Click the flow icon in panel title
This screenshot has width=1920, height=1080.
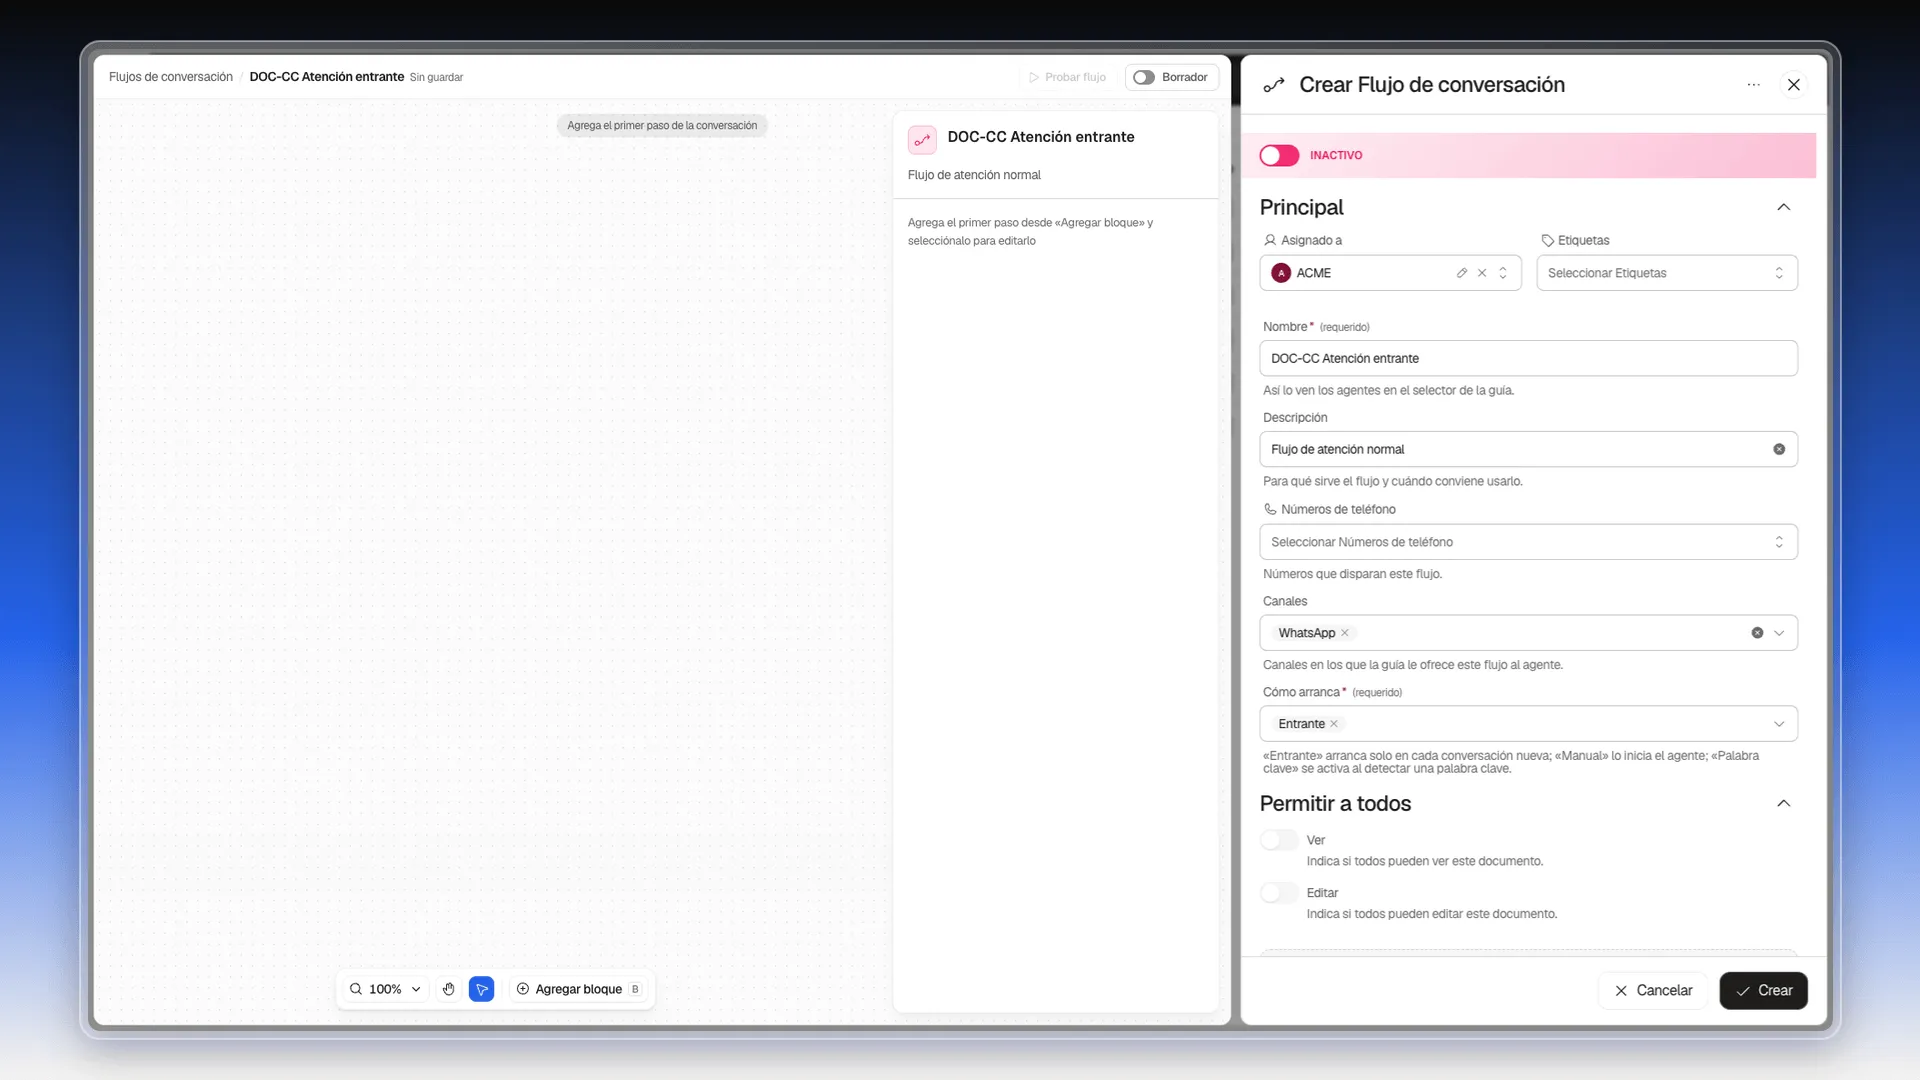pos(1274,85)
